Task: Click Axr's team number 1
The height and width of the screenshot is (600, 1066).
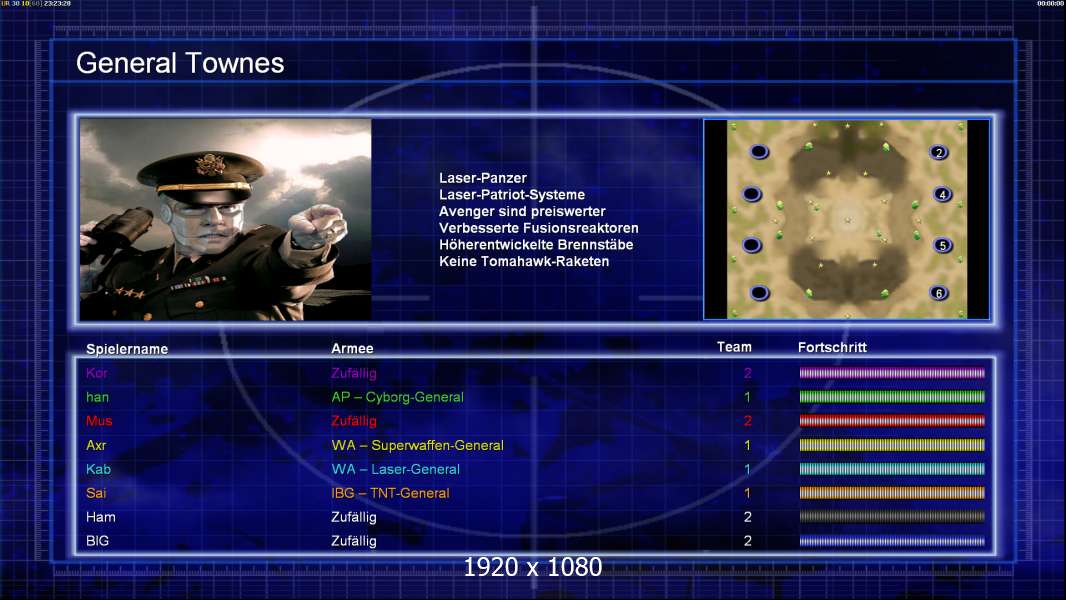Action: coord(748,445)
